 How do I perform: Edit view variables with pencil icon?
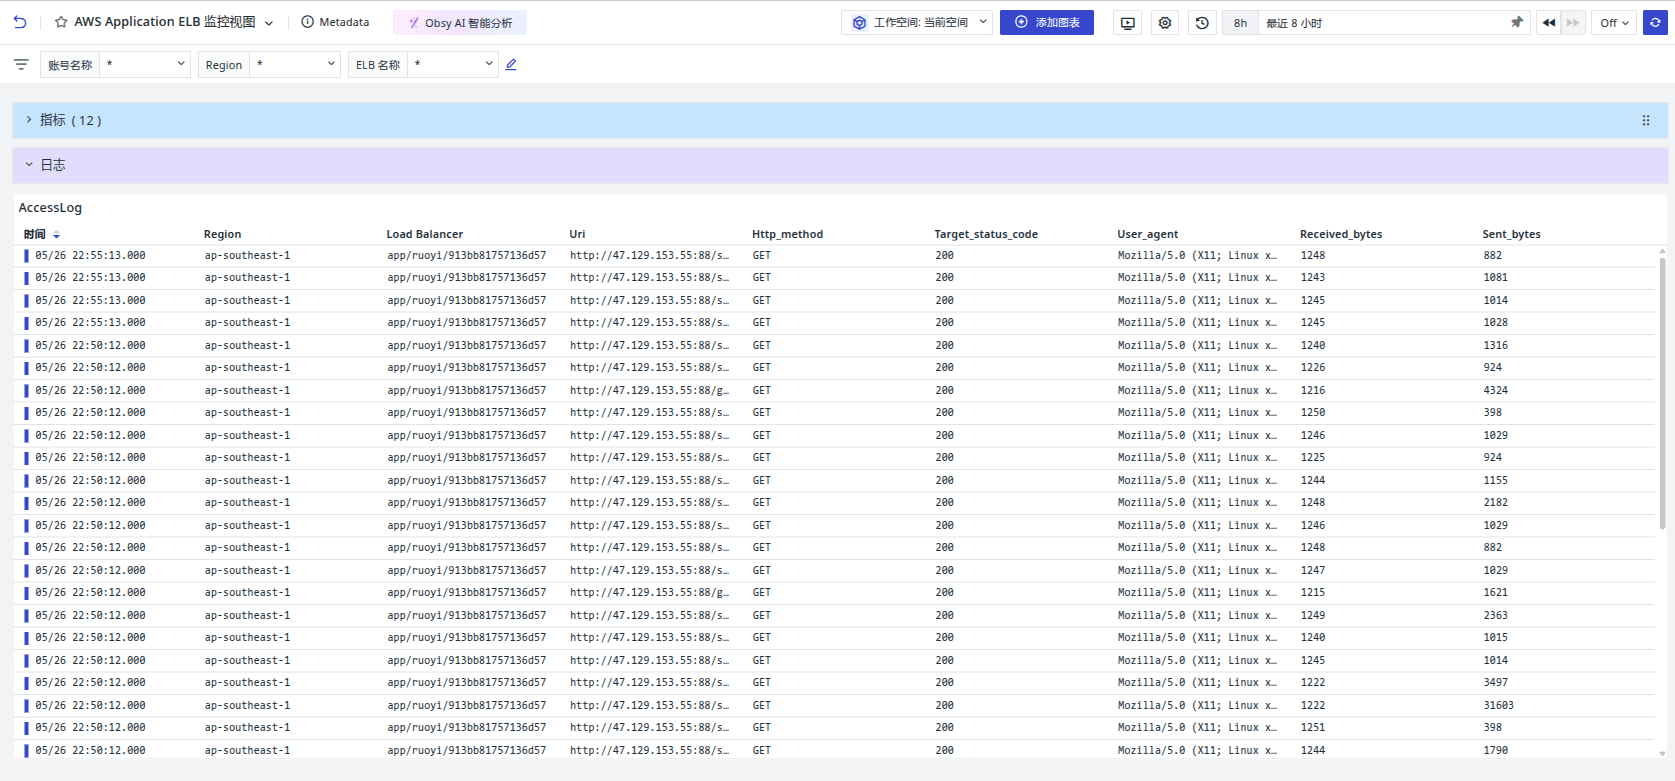point(511,65)
